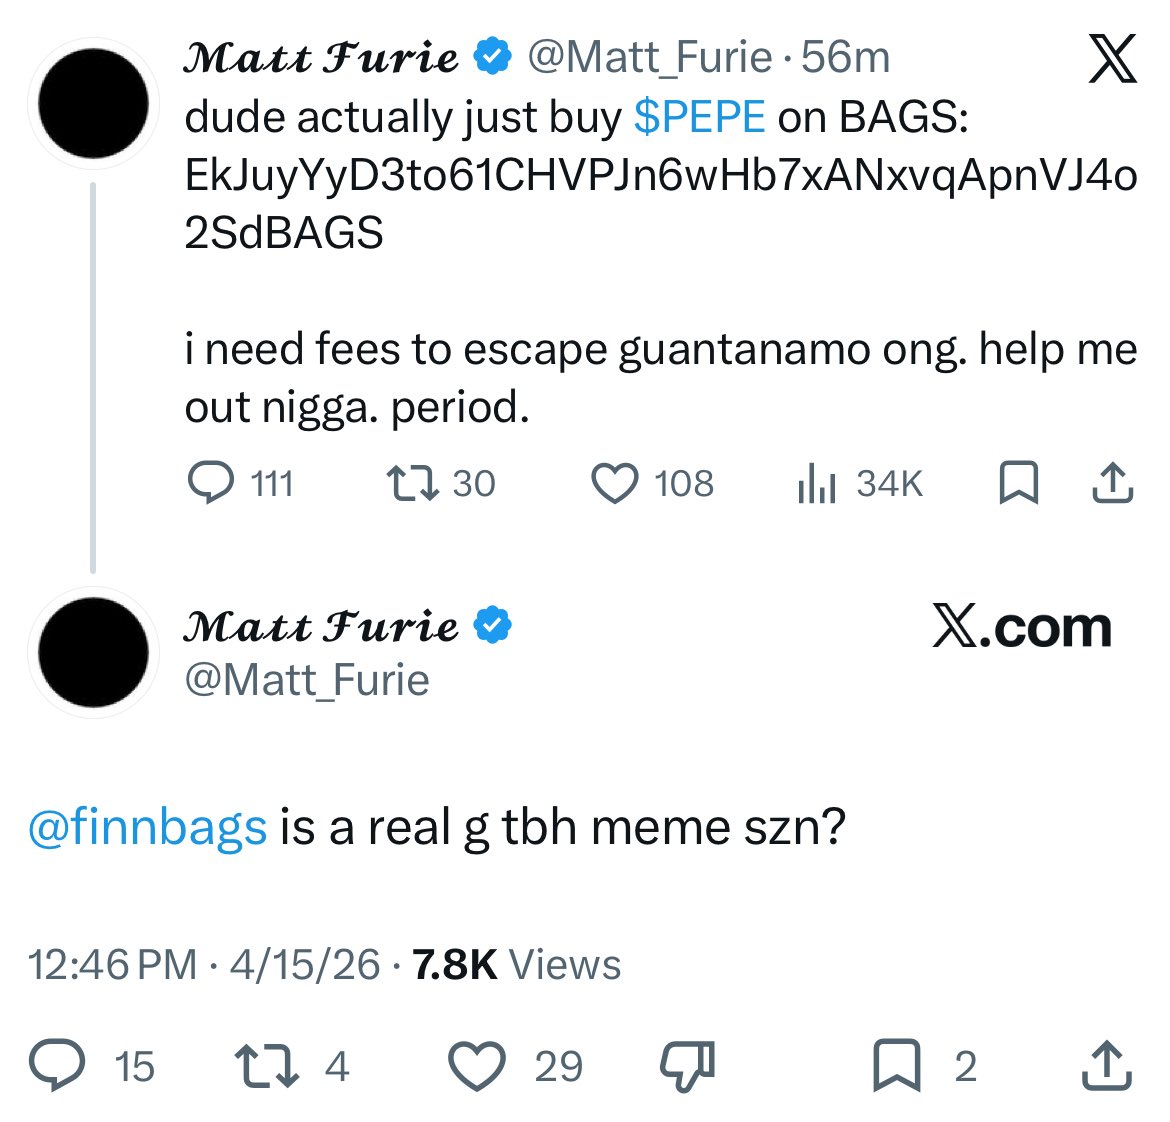Reply to the @finnbags post
Screen dimensions: 1170x1122
(x=56, y=1066)
